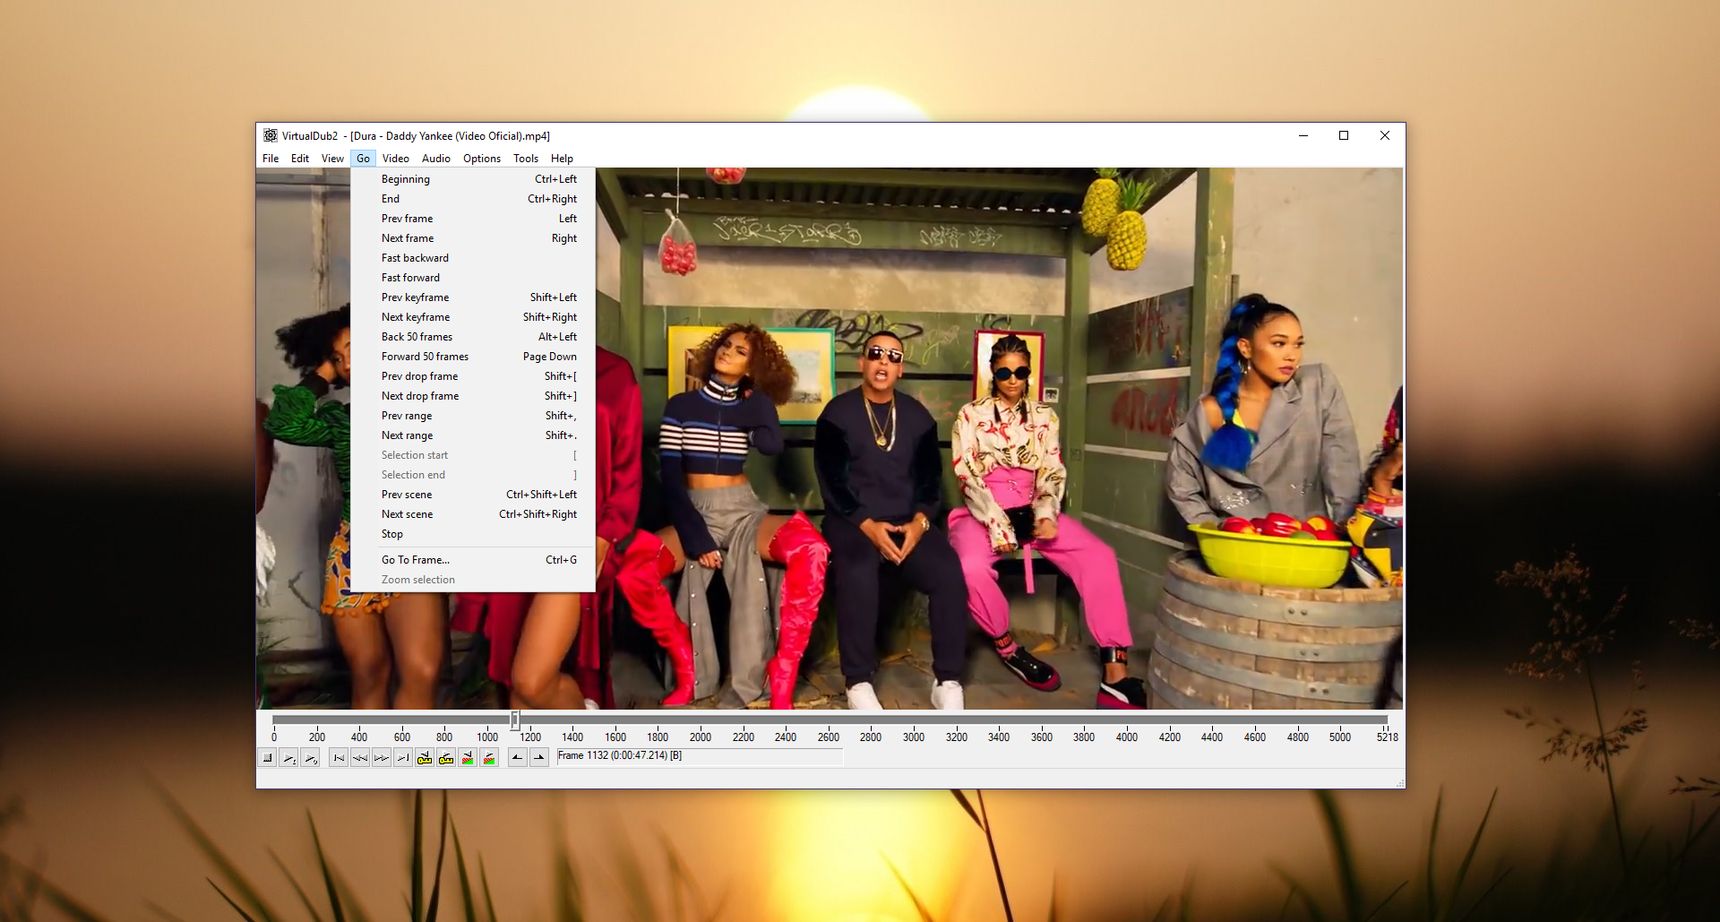
Task: Open the Options menu
Action: coord(482,159)
